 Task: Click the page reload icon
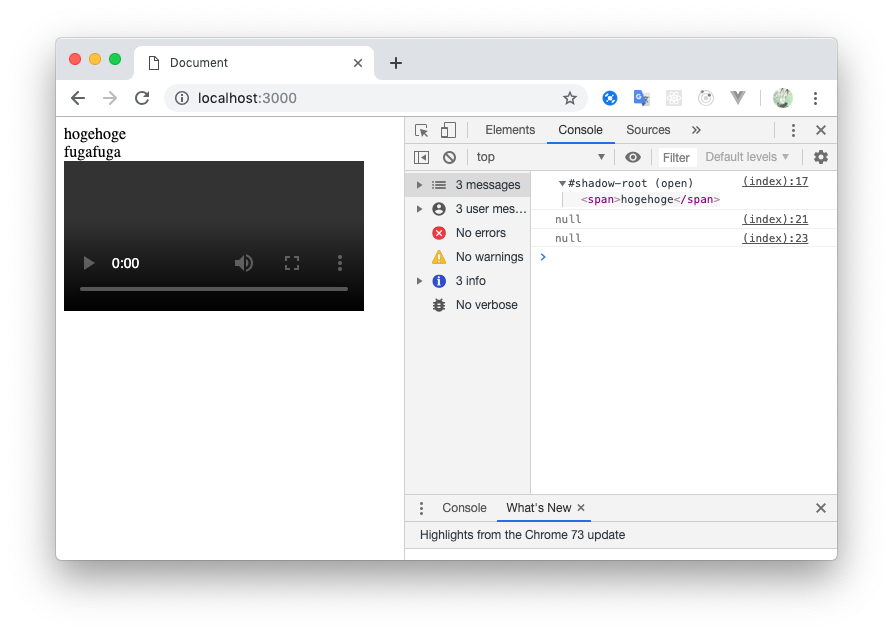(141, 98)
